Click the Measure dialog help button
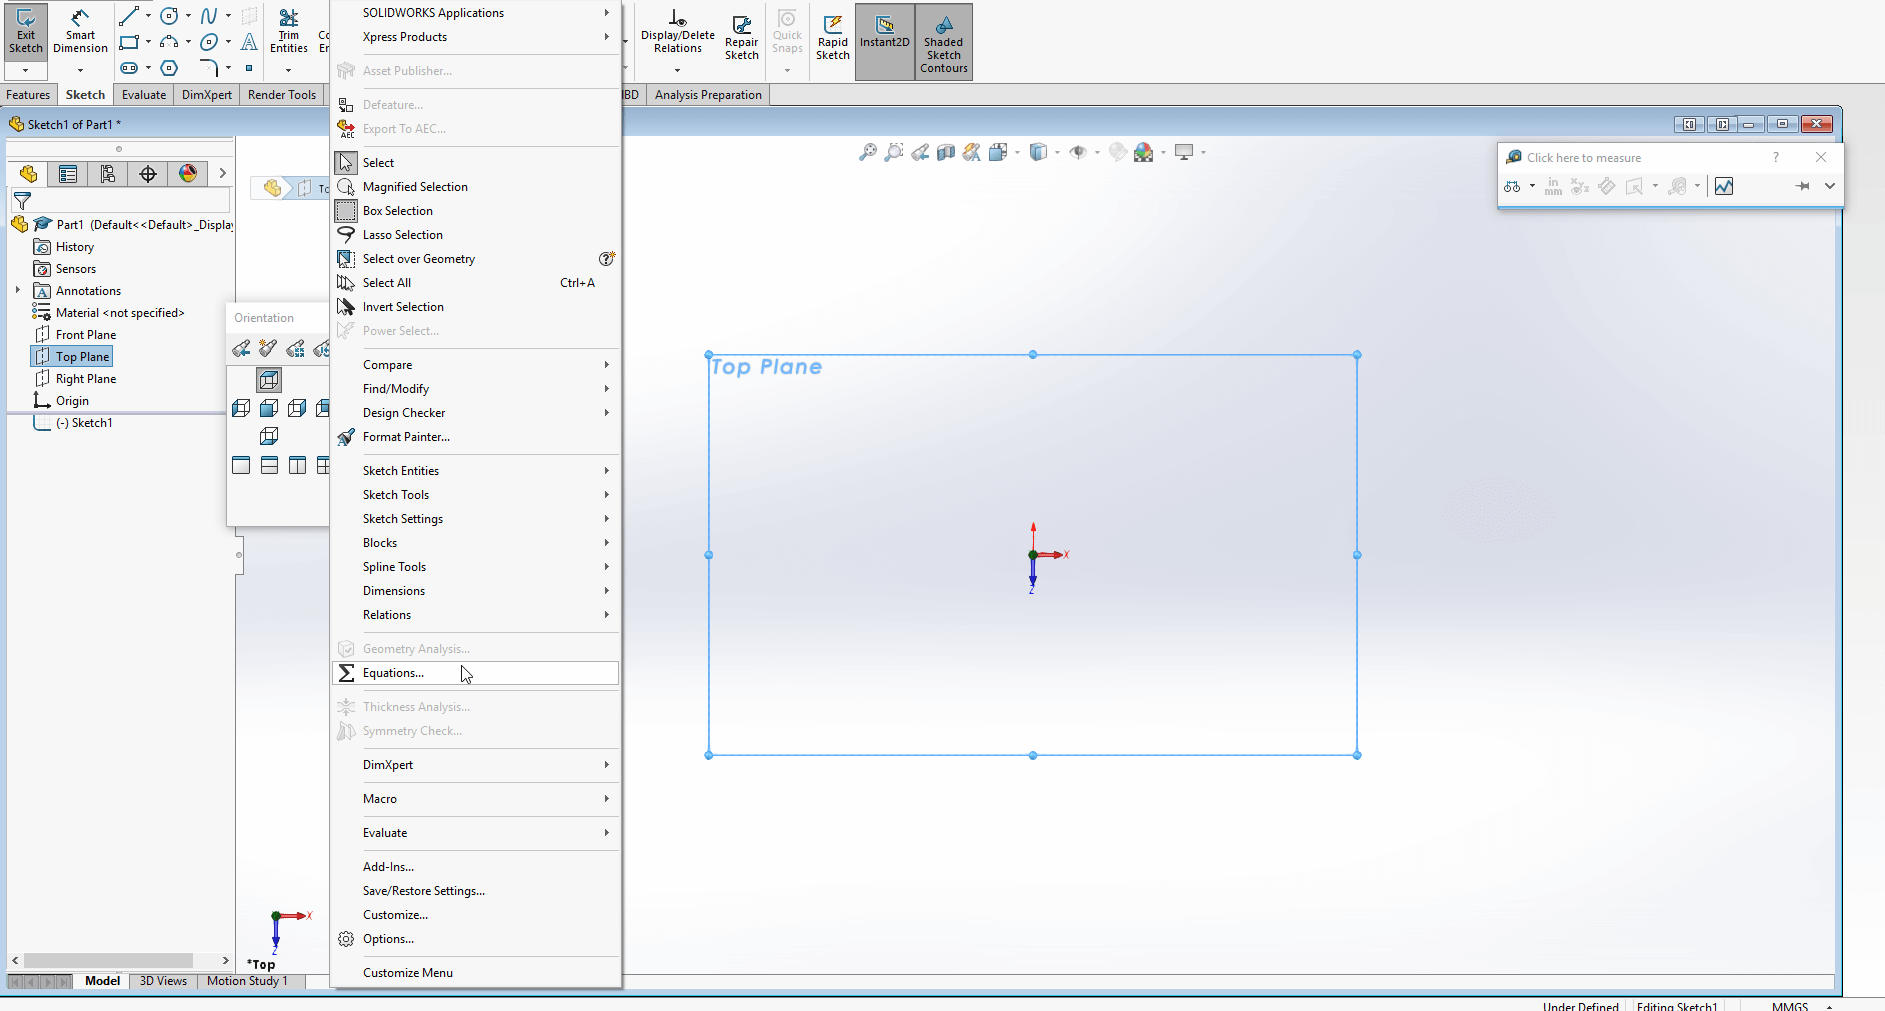Viewport: 1885px width, 1011px height. 1776,158
